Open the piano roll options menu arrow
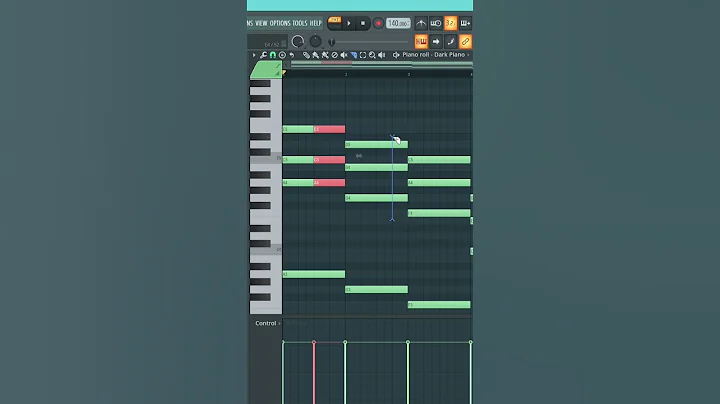This screenshot has width=720, height=404. pos(254,55)
